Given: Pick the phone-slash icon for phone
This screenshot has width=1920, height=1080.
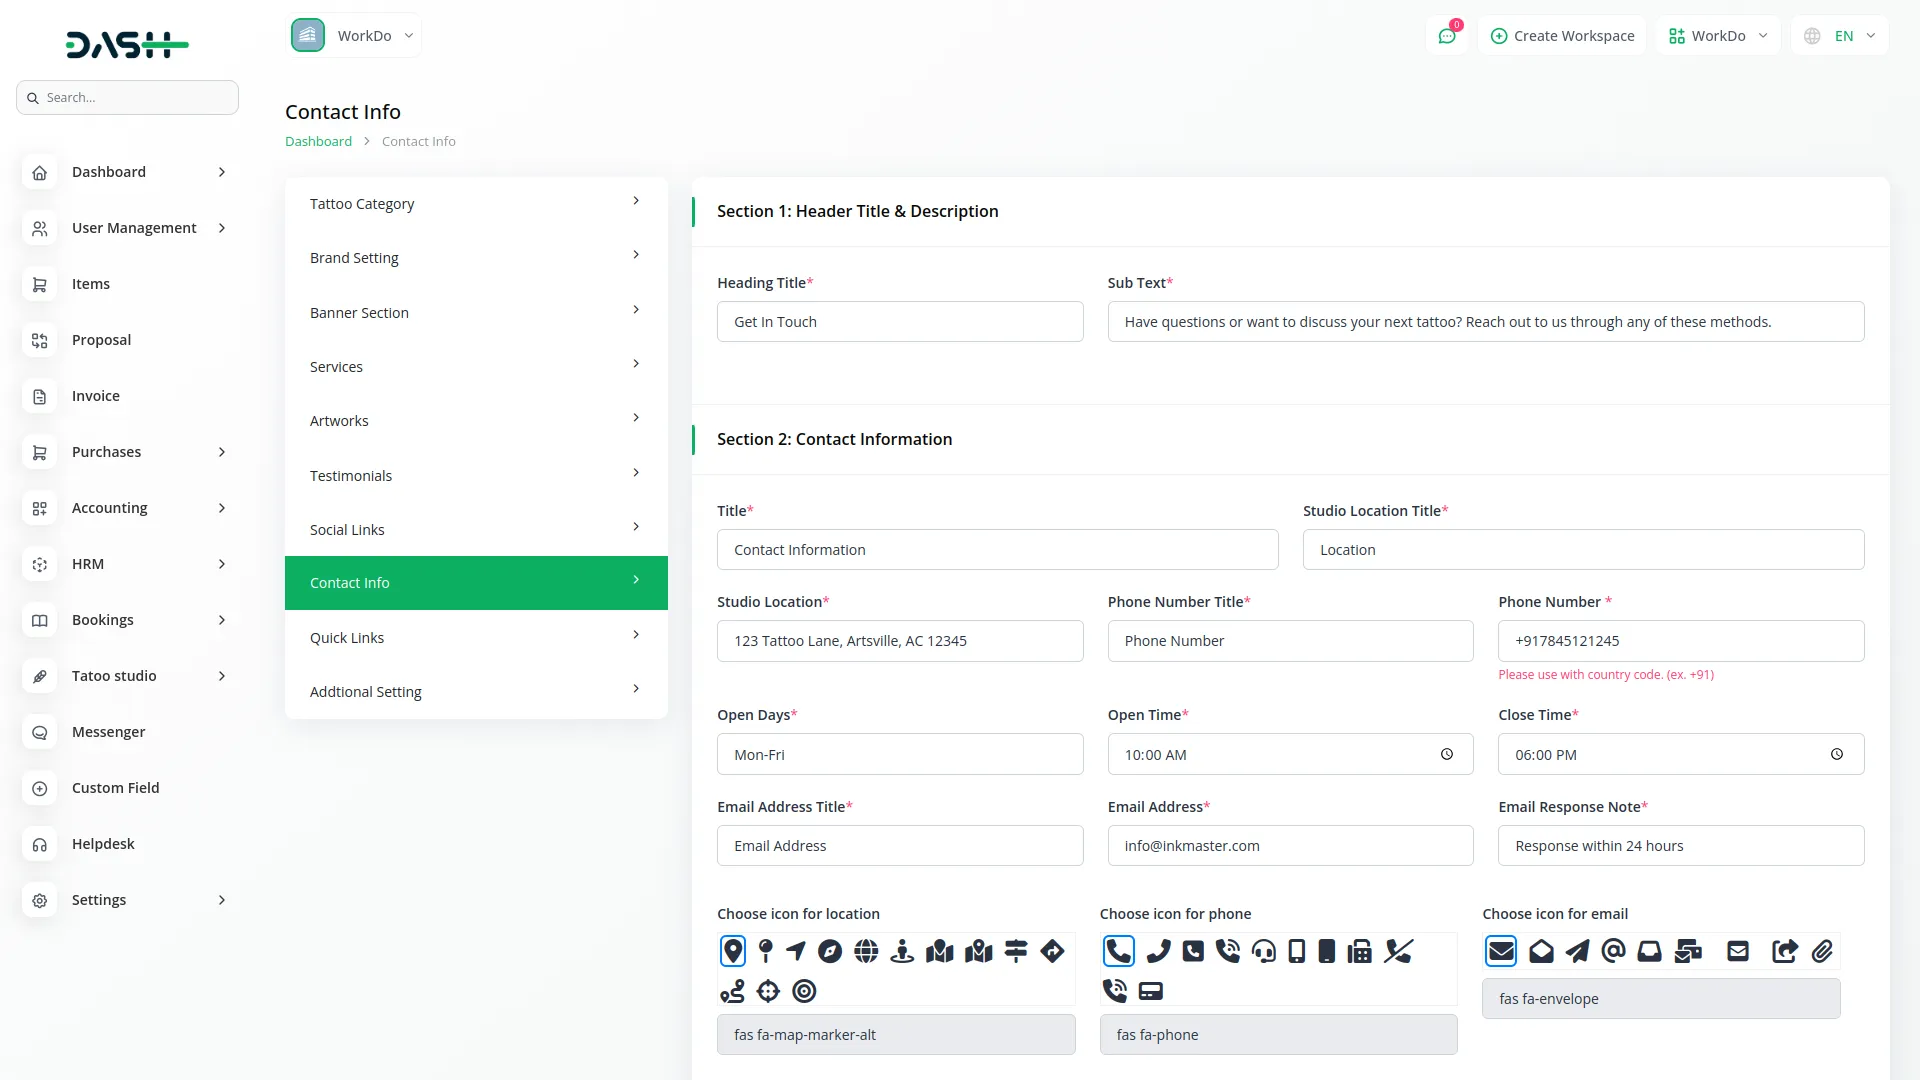Looking at the screenshot, I should (x=1398, y=951).
